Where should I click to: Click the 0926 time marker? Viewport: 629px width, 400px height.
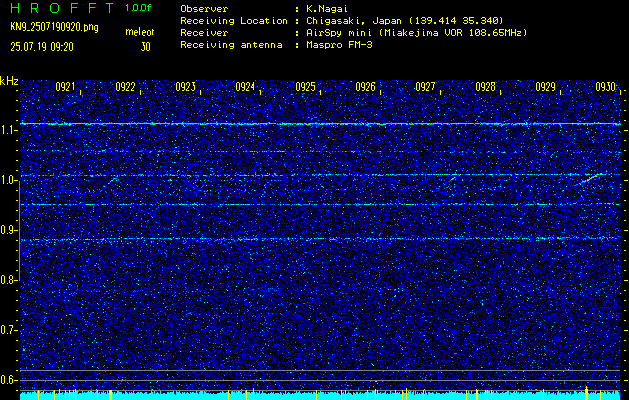click(365, 87)
